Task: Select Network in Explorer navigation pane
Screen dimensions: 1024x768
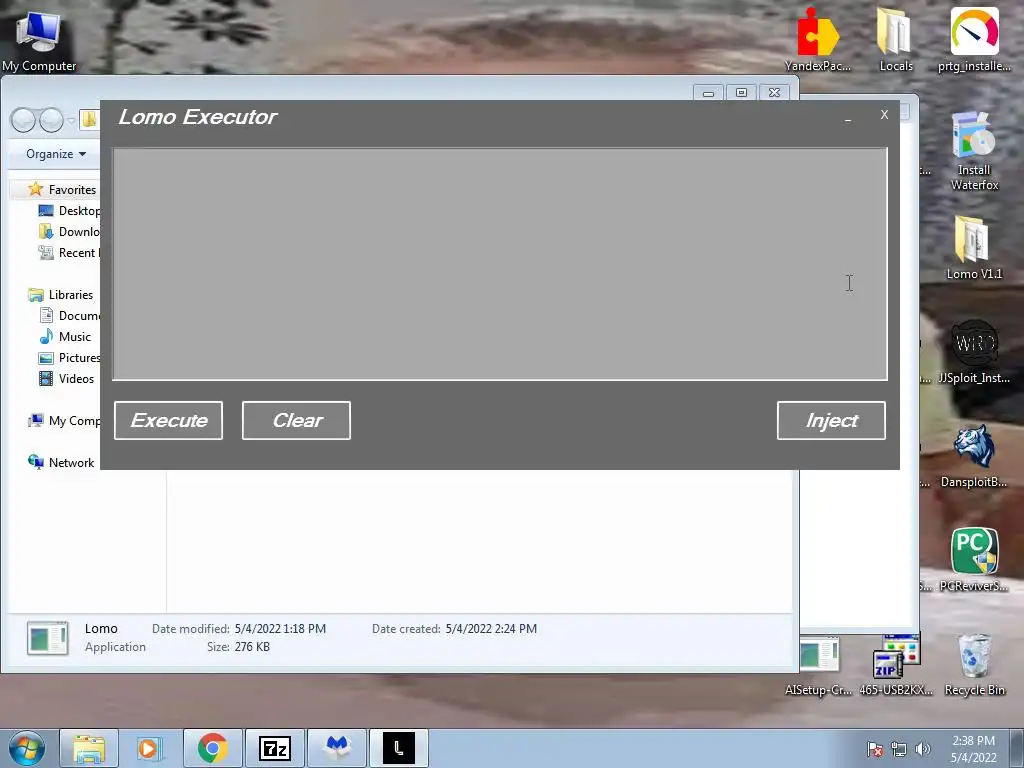Action: 61,462
